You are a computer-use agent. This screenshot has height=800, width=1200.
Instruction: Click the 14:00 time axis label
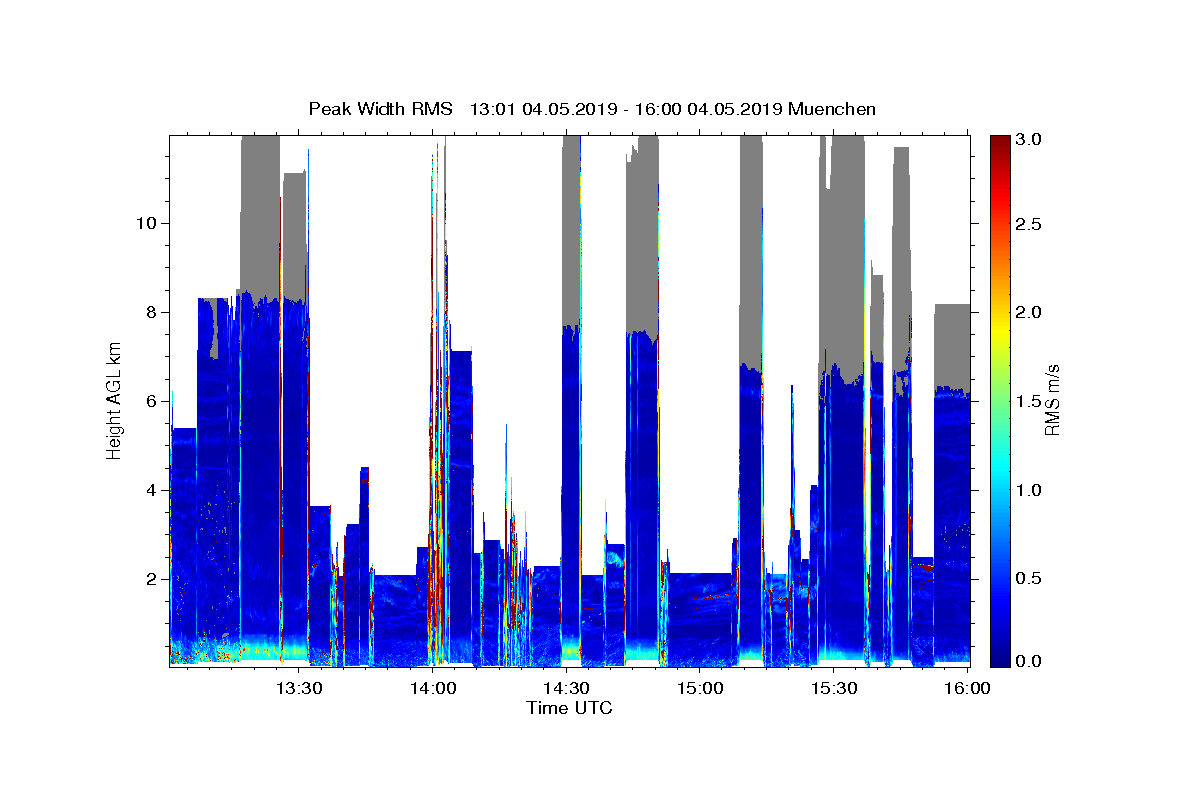(432, 688)
